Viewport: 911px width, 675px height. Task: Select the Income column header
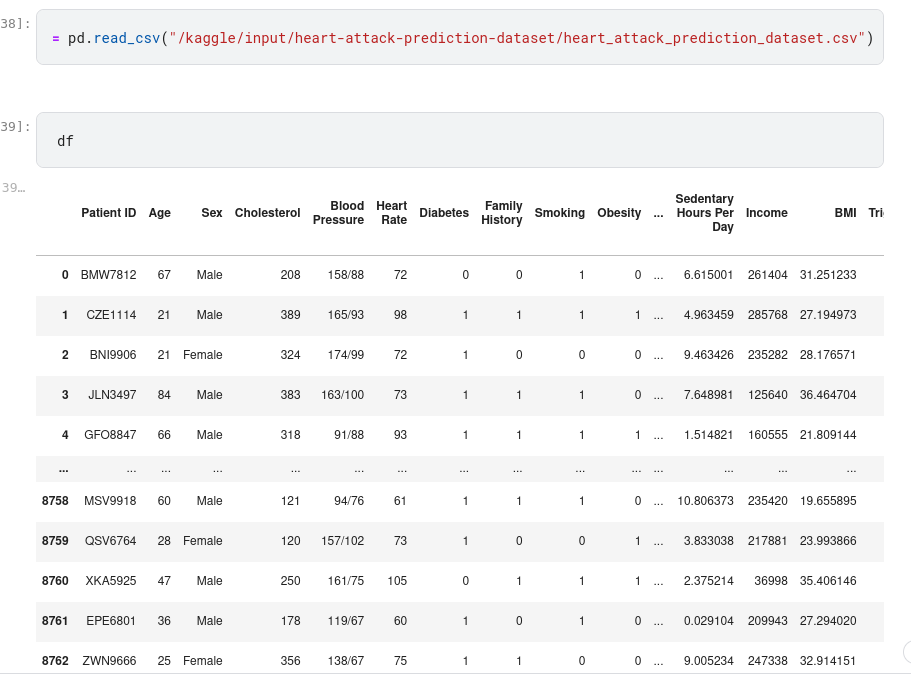[766, 213]
